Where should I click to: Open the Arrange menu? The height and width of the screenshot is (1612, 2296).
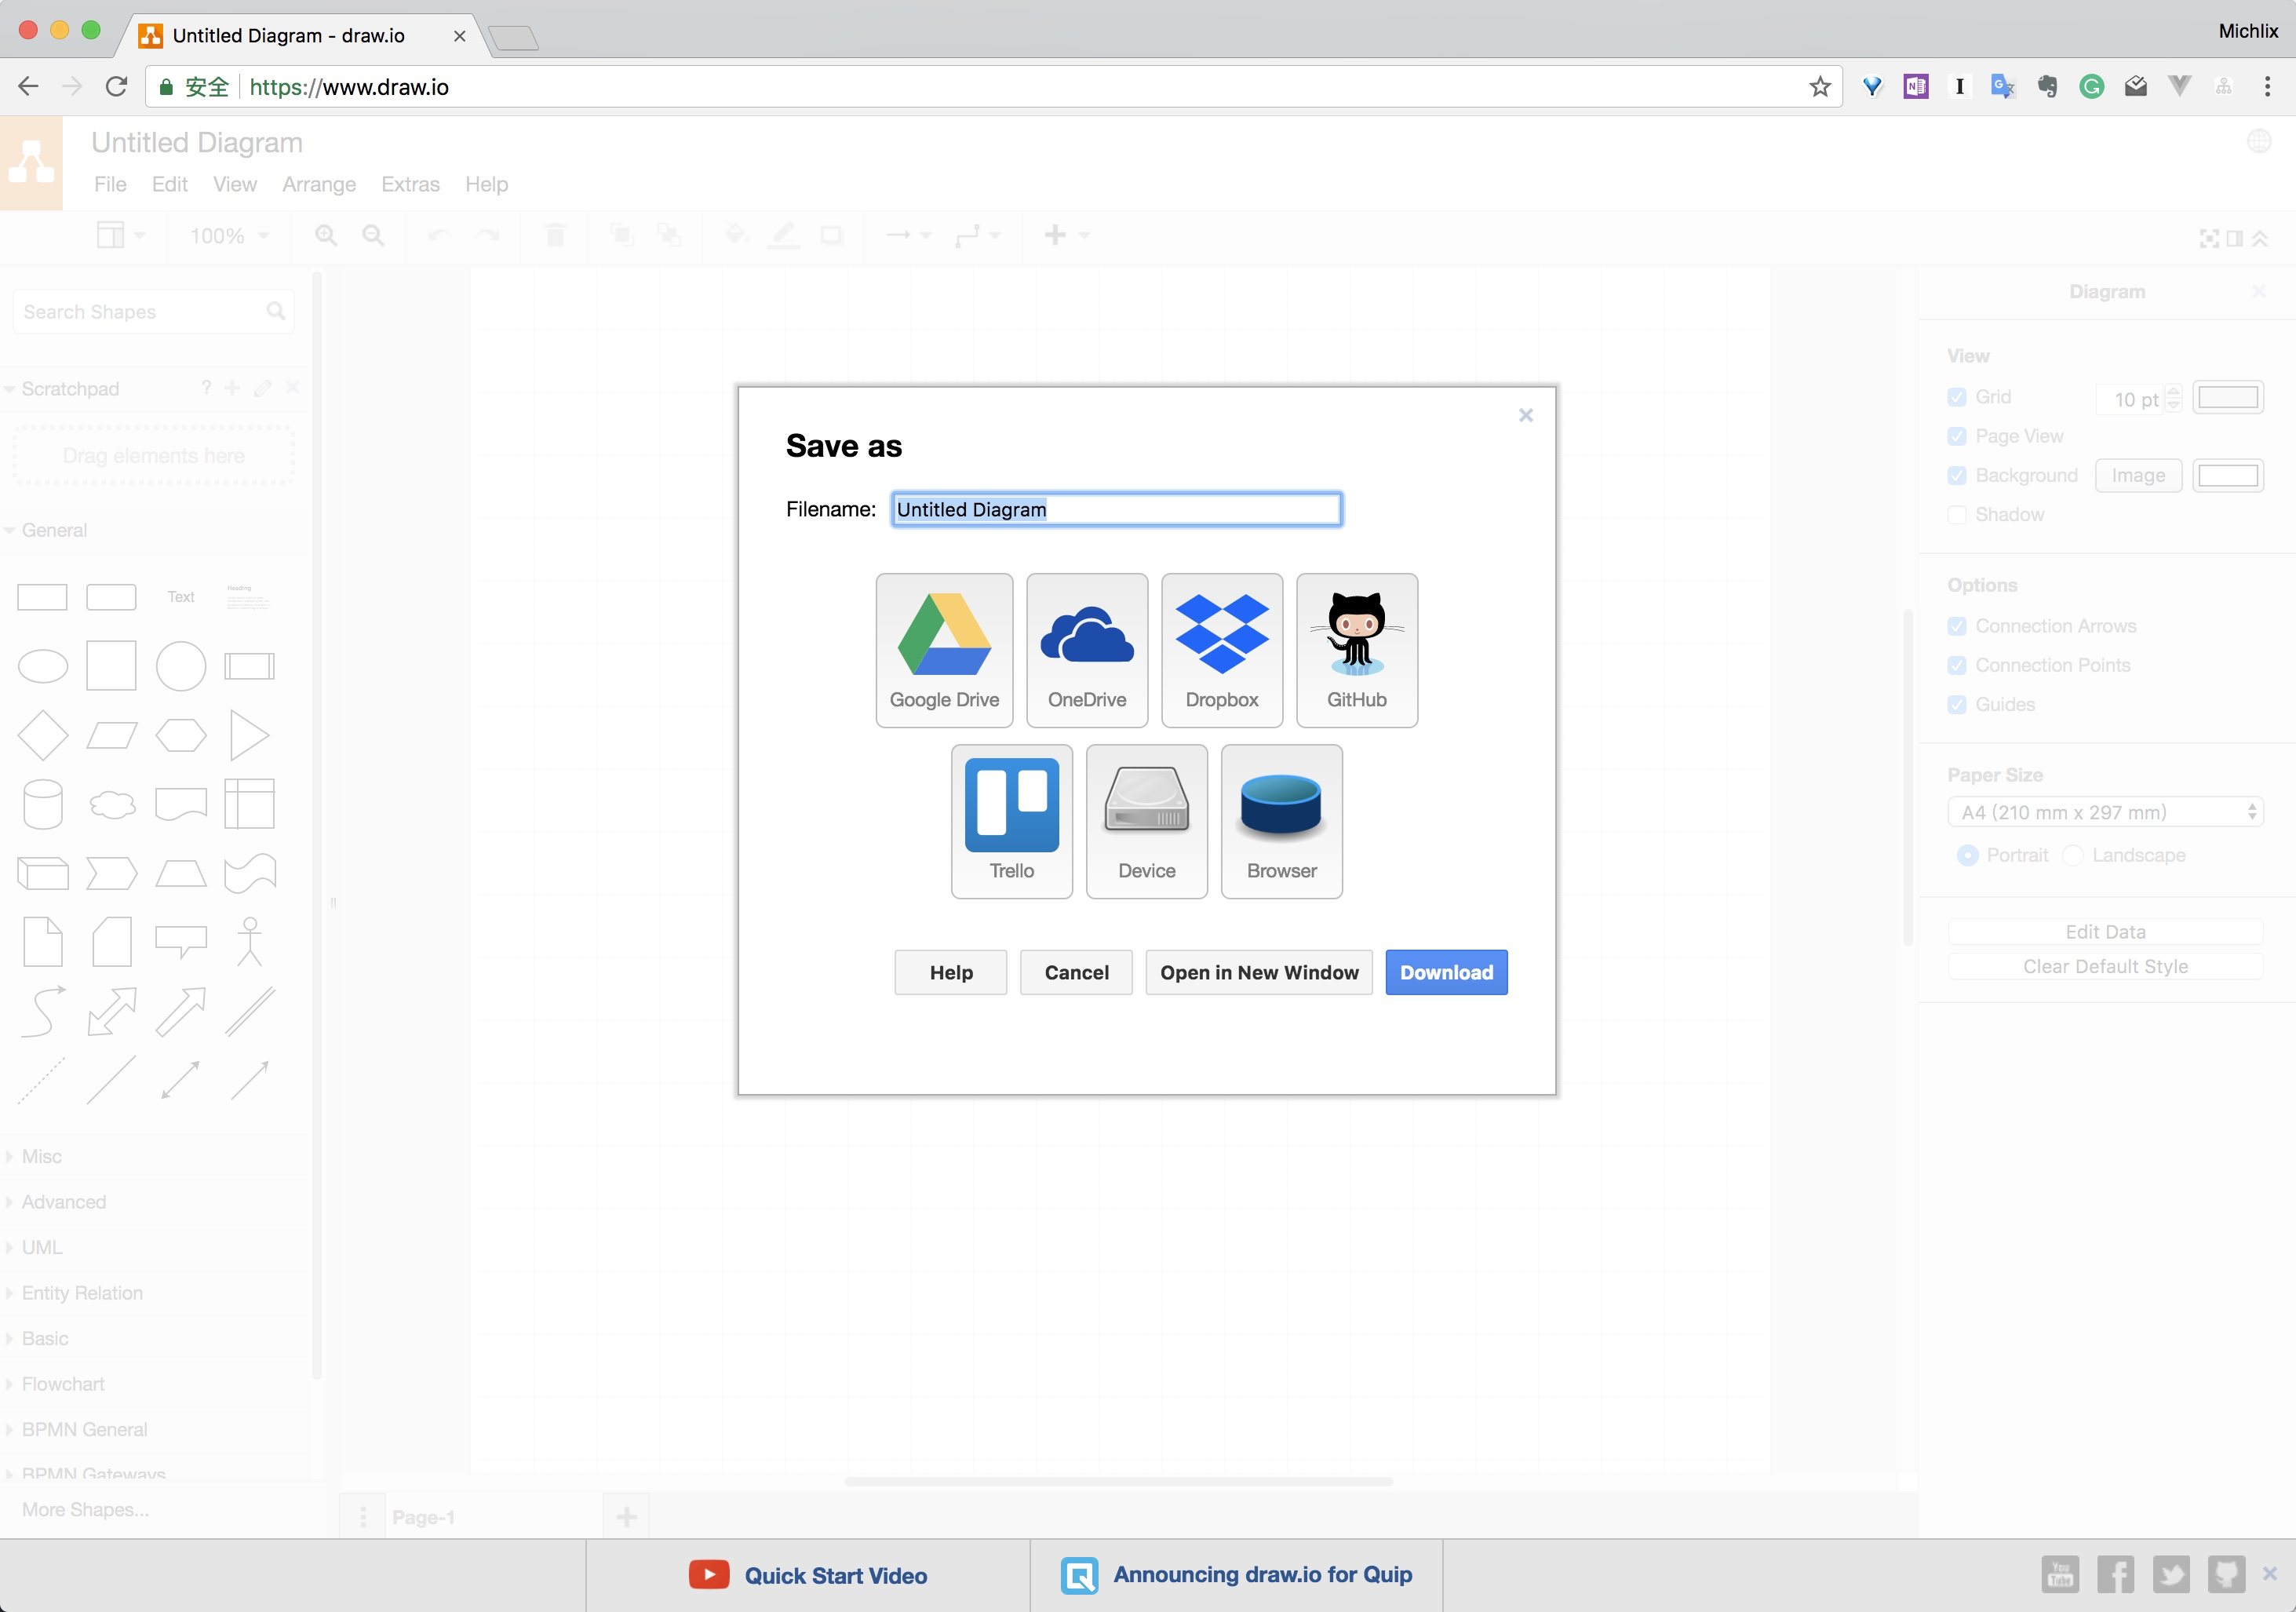318,184
